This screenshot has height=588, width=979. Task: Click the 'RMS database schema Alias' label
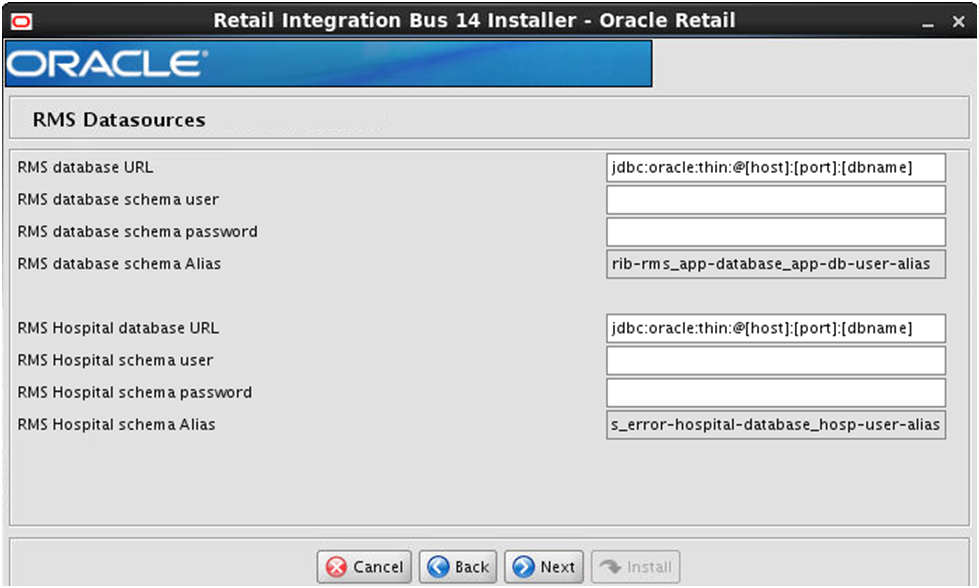tap(119, 263)
